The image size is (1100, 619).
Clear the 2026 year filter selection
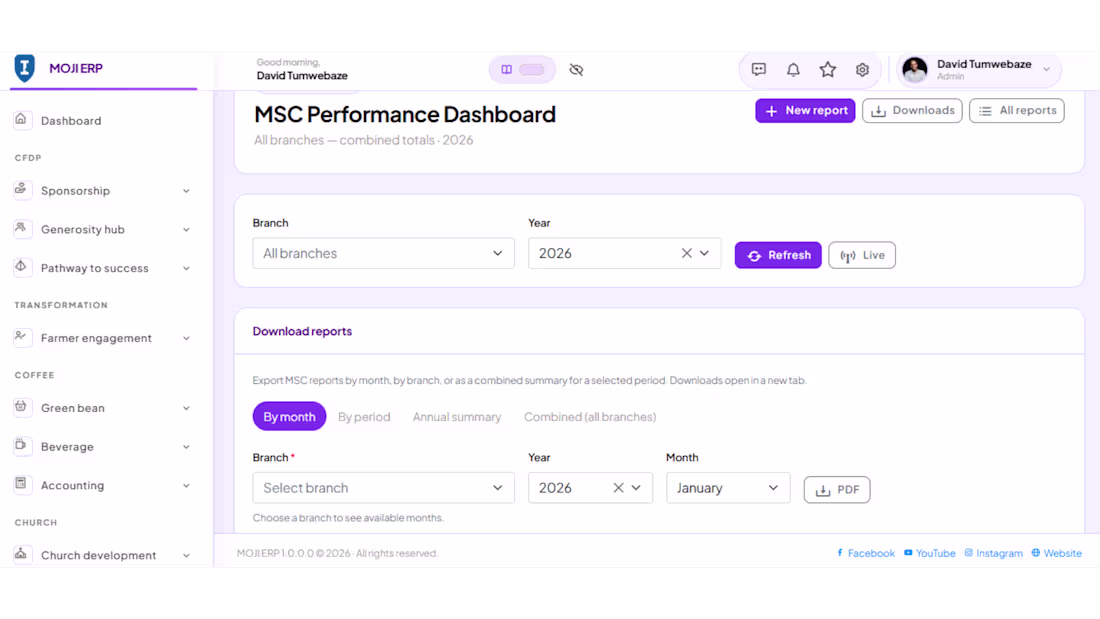pyautogui.click(x=687, y=253)
